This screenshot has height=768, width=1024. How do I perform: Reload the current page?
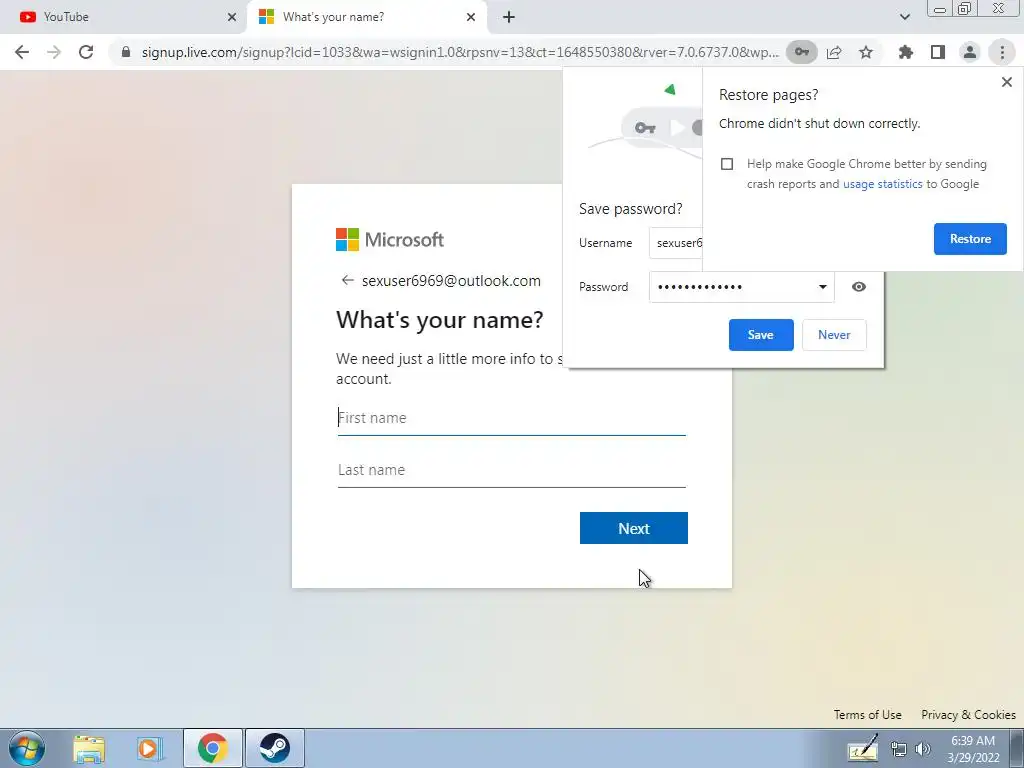86,52
